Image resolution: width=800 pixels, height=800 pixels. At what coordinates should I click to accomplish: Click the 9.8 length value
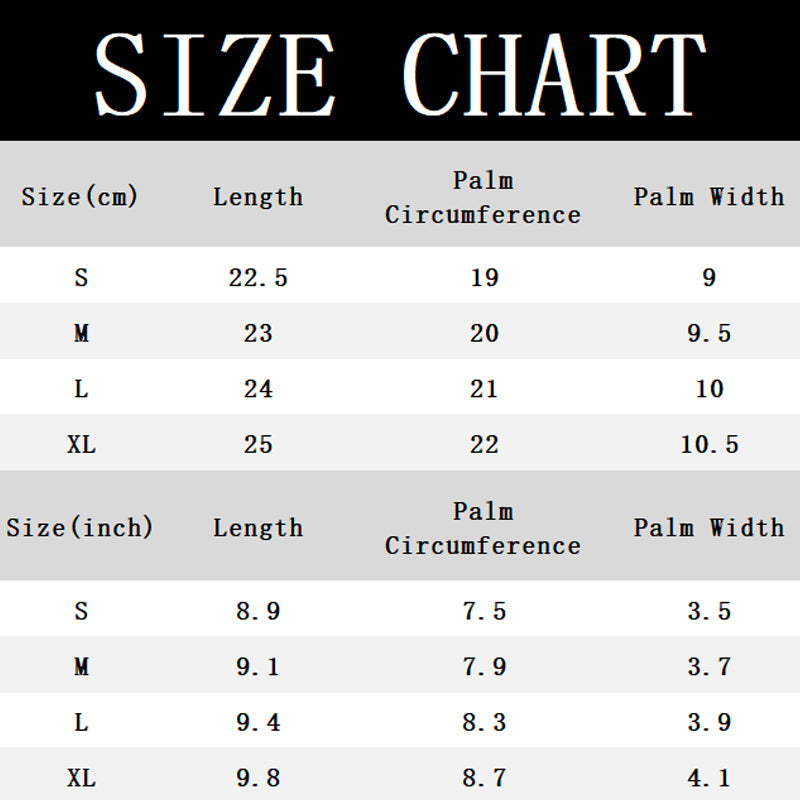coord(258,776)
